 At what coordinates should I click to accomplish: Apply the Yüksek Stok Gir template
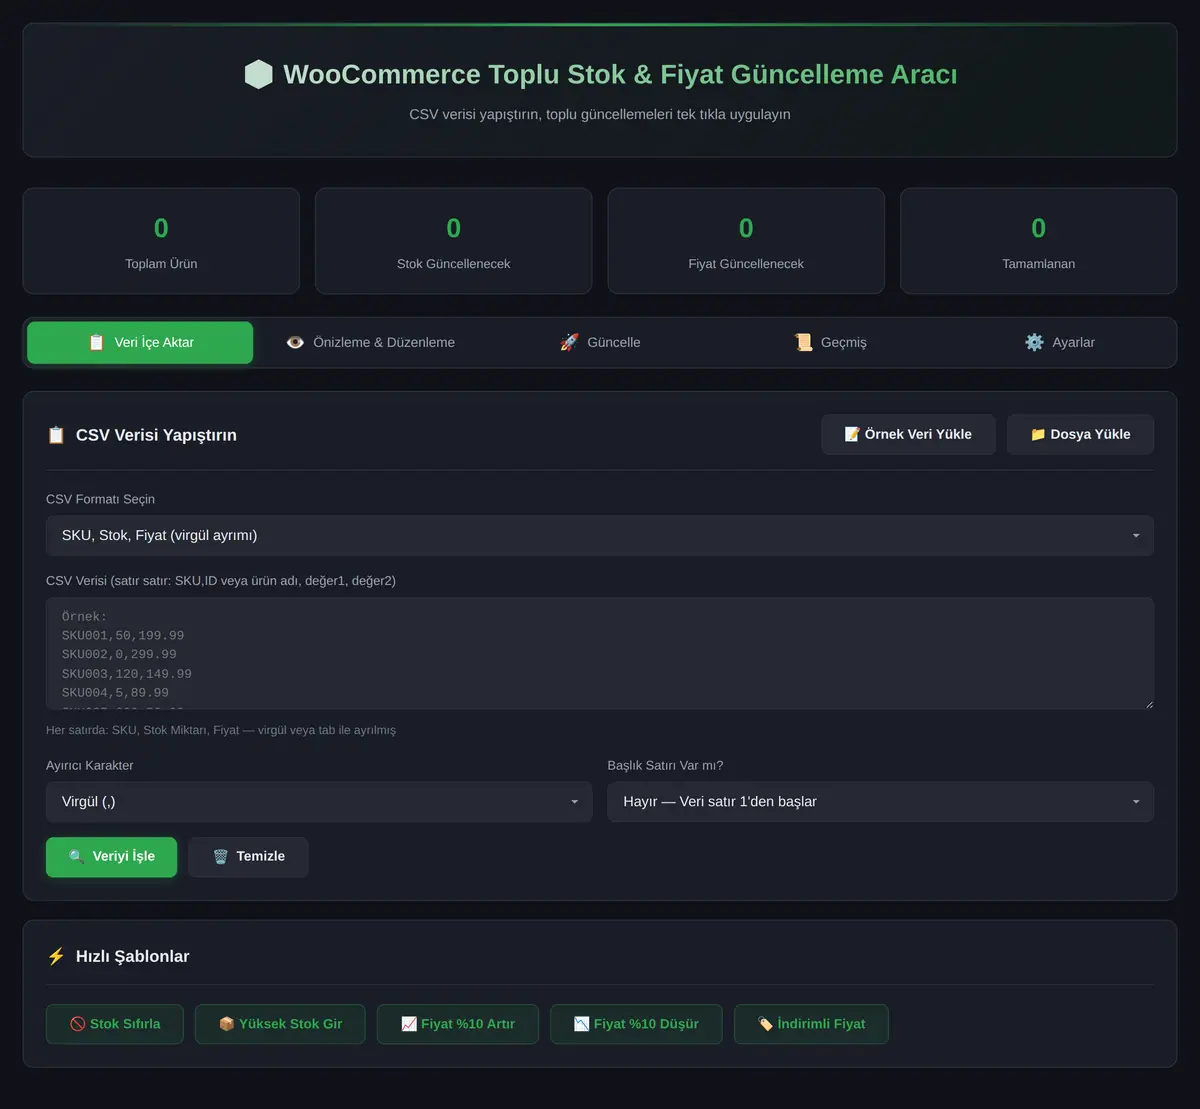click(280, 1024)
